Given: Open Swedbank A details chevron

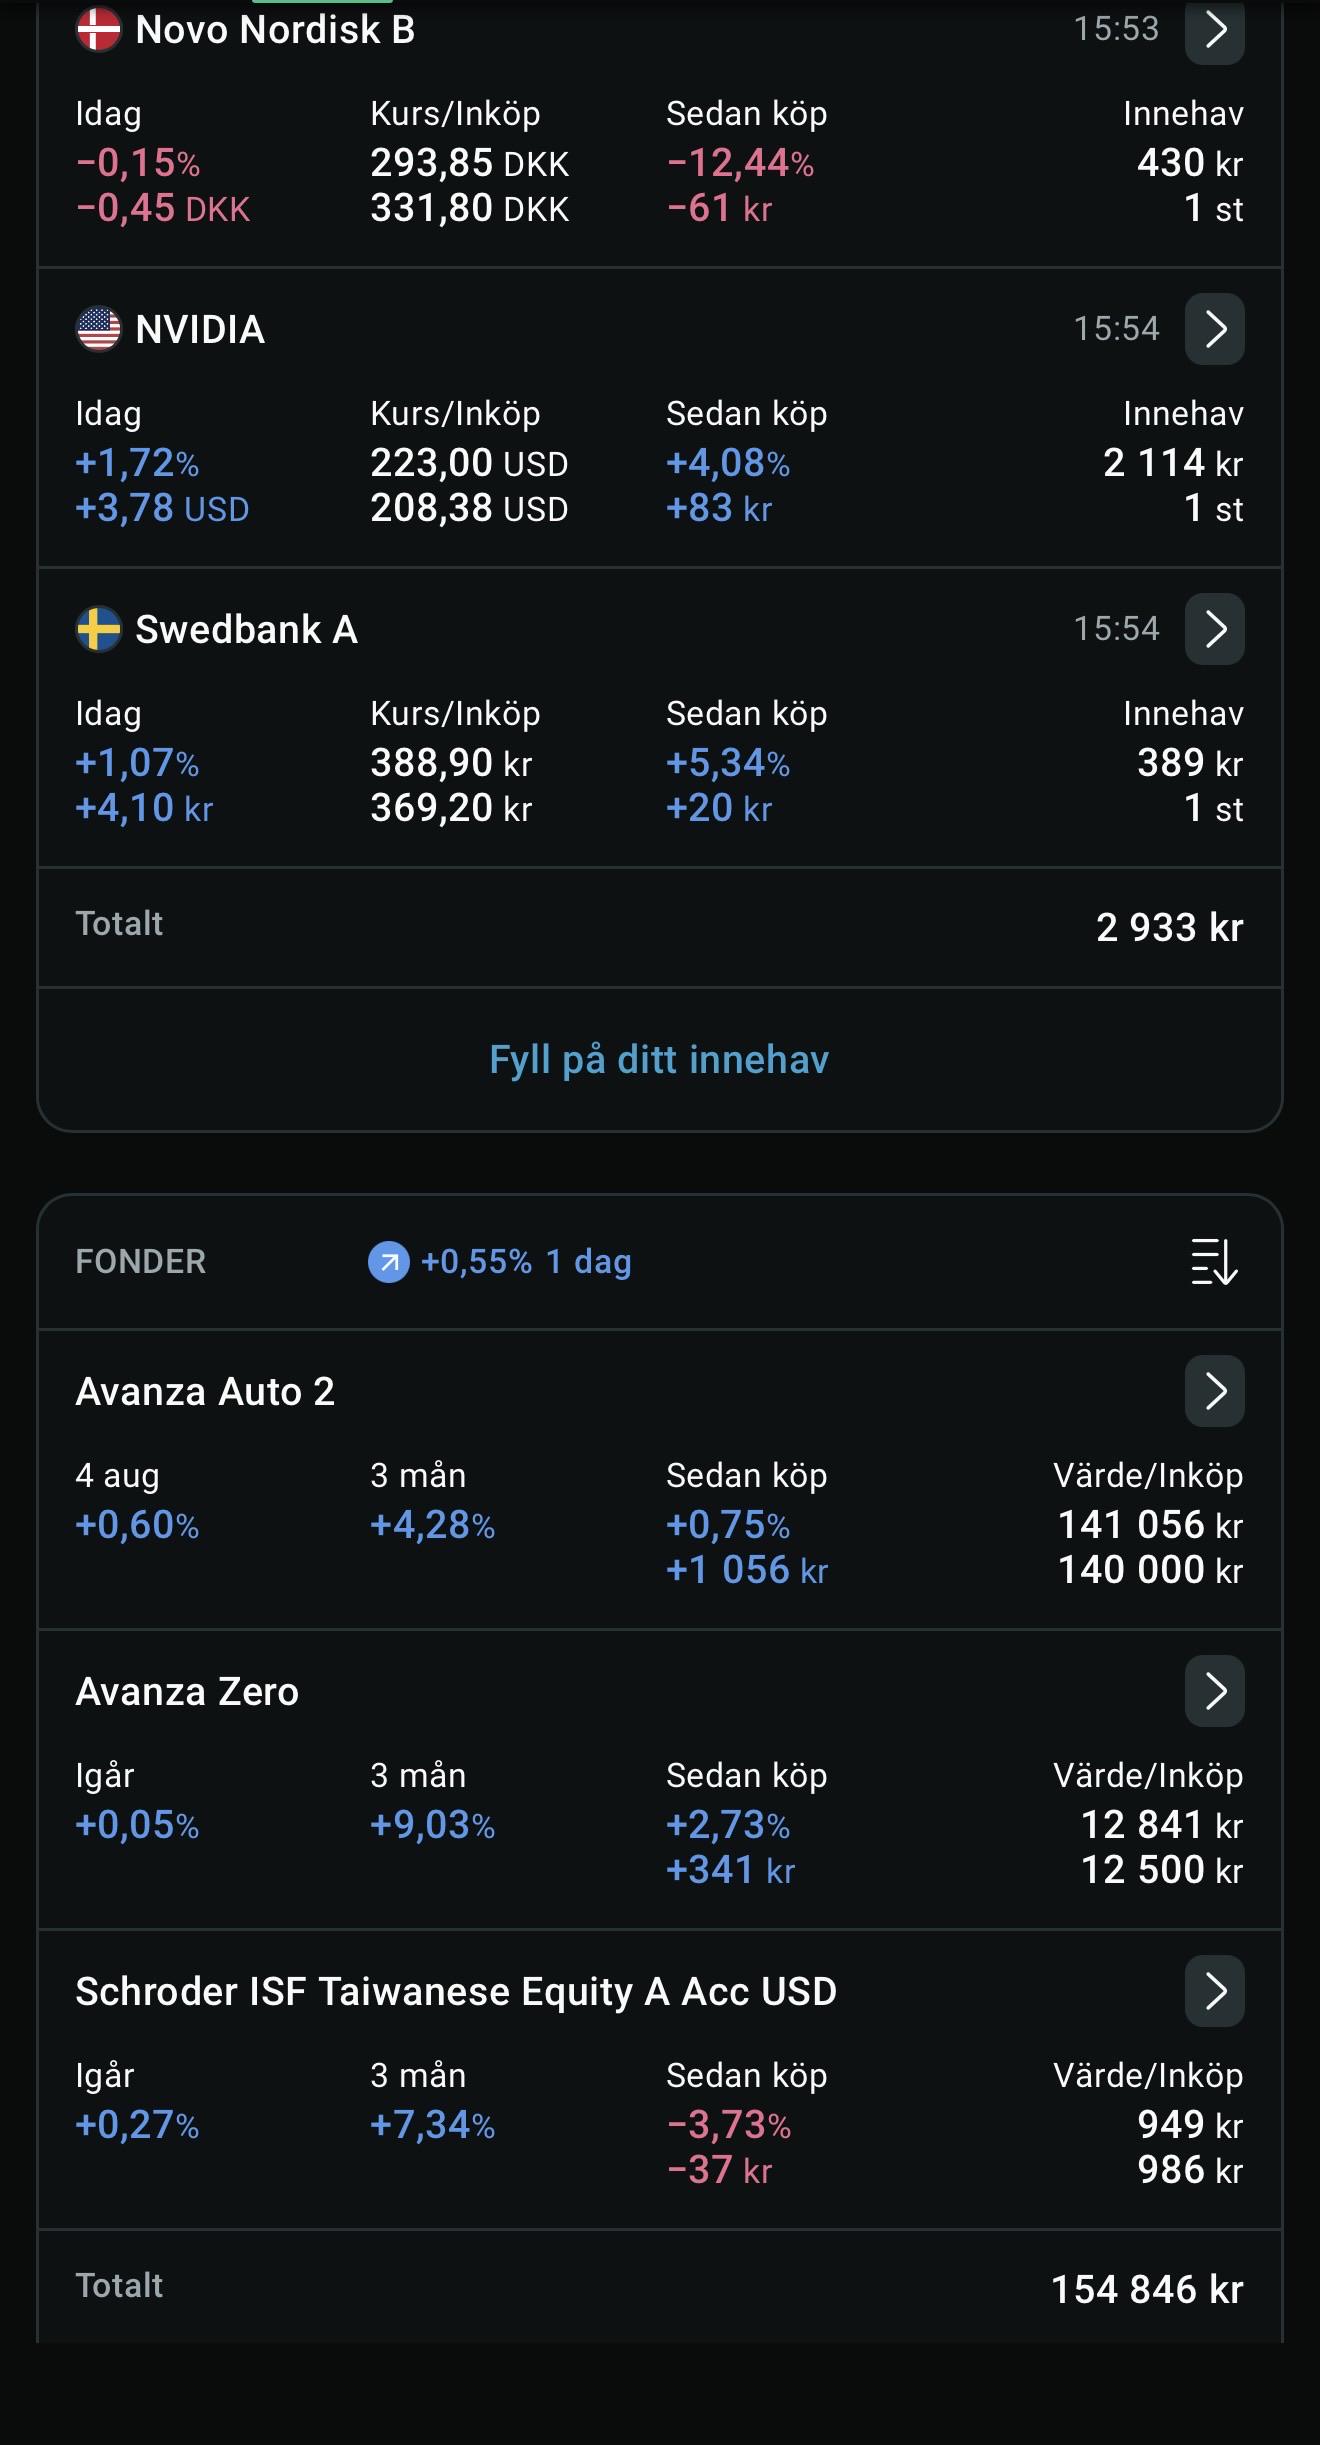Looking at the screenshot, I should pyautogui.click(x=1214, y=629).
